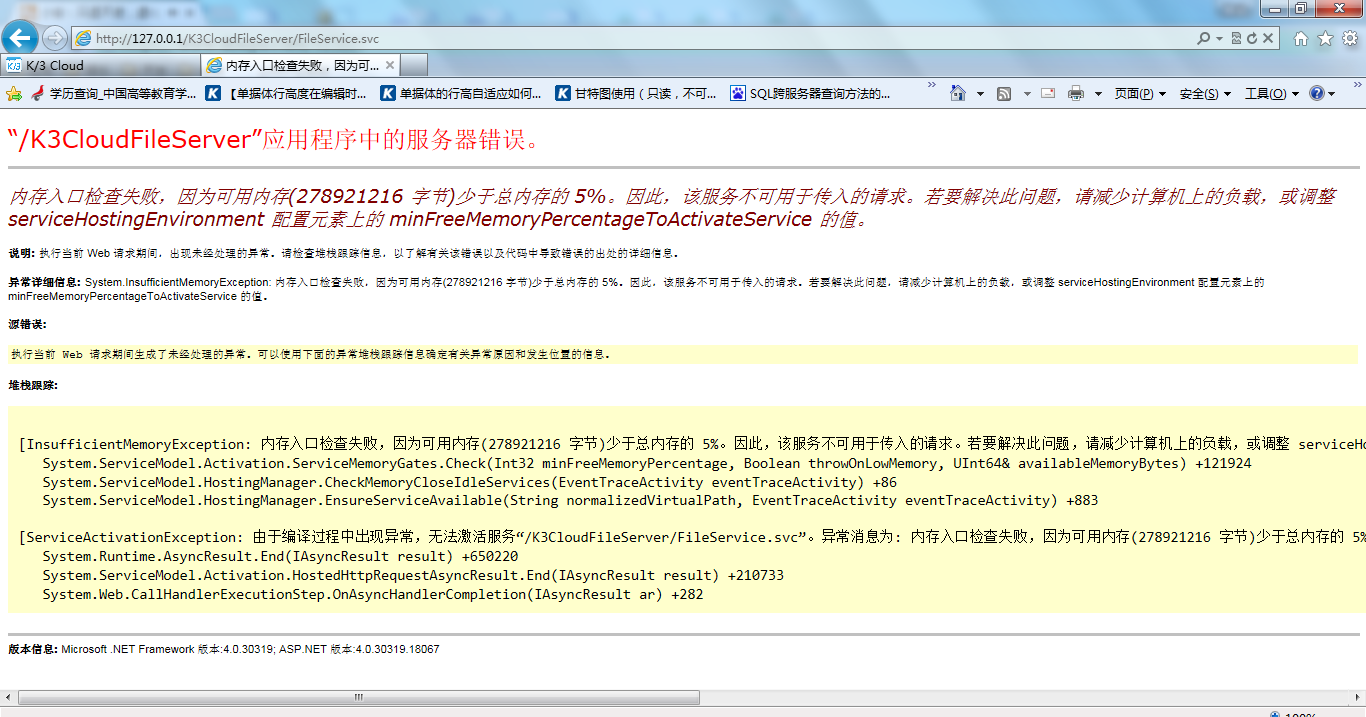Click the Read Mail envelope icon
This screenshot has height=717, width=1366.
click(1048, 93)
